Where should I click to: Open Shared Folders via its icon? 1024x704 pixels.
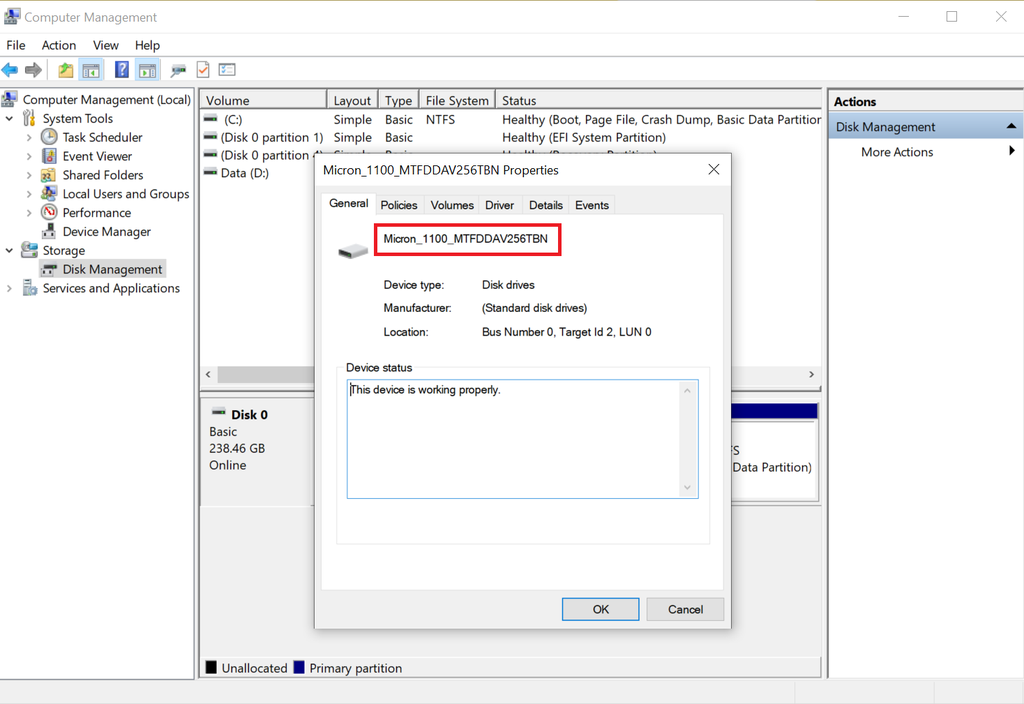click(48, 175)
